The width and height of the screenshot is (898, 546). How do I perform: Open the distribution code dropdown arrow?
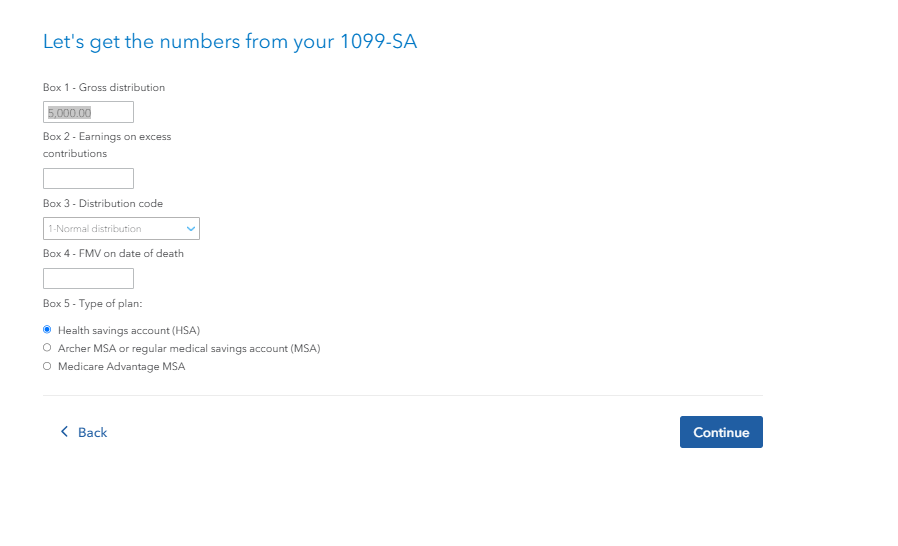(191, 229)
